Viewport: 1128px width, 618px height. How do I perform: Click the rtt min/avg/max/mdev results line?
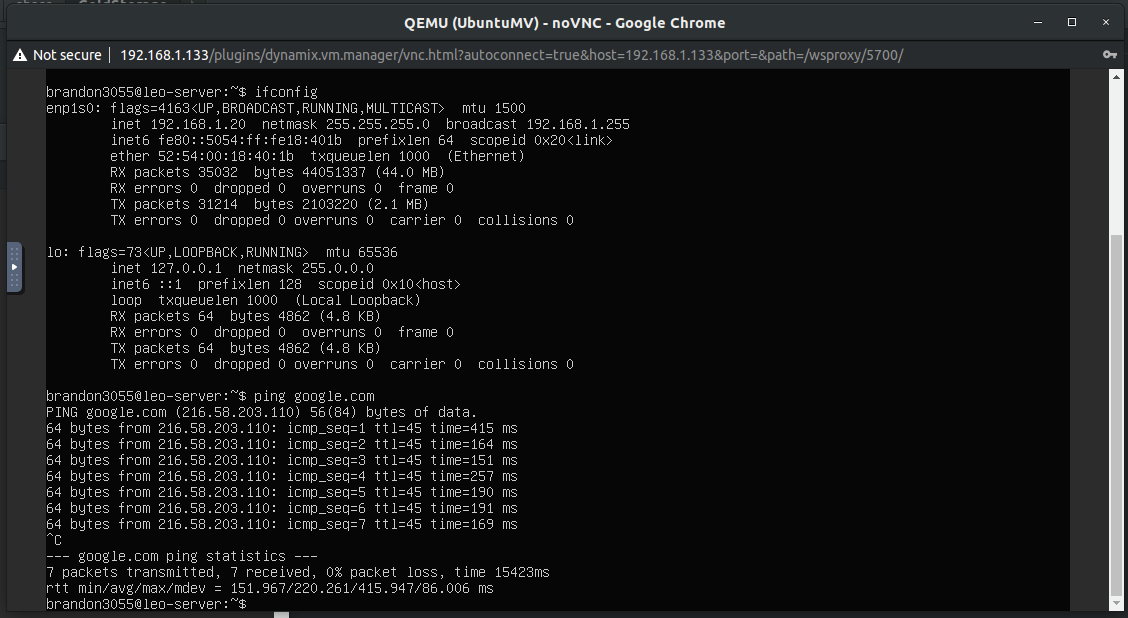pos(270,588)
